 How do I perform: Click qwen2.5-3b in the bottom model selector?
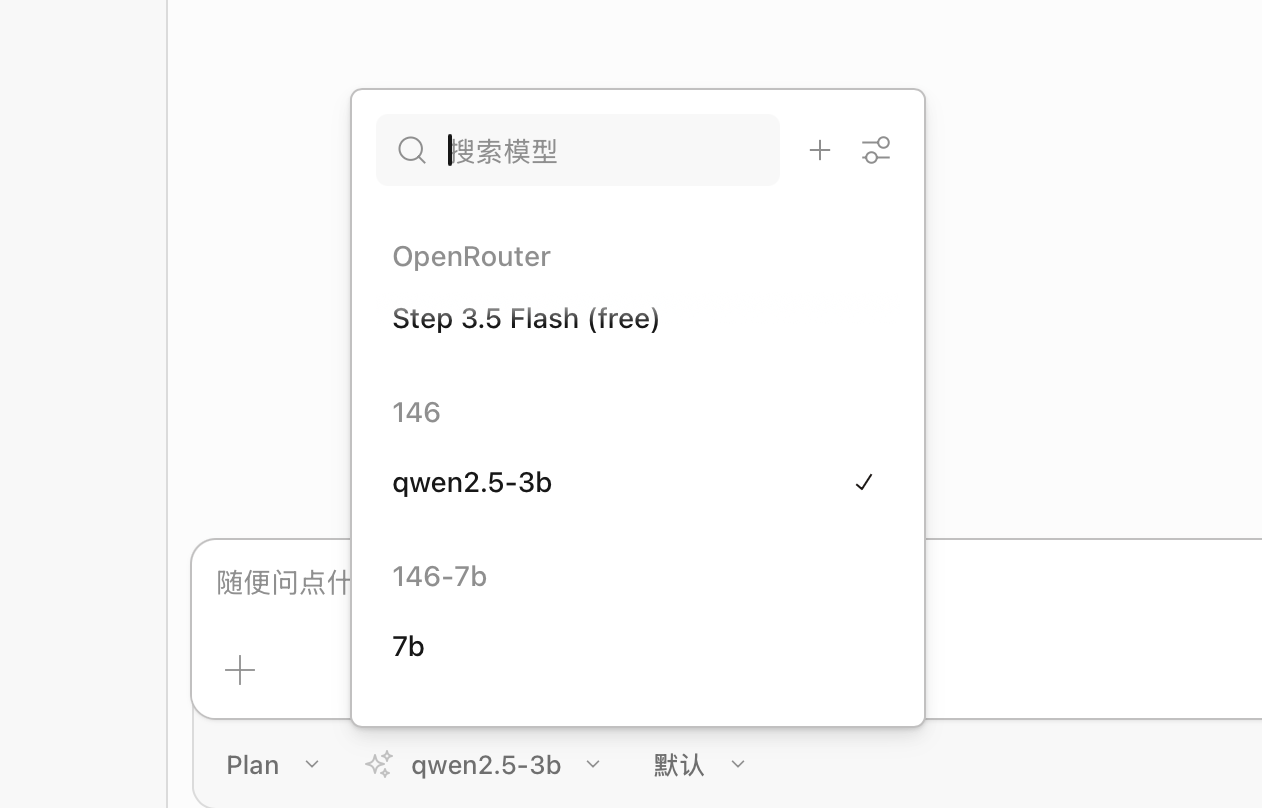486,764
